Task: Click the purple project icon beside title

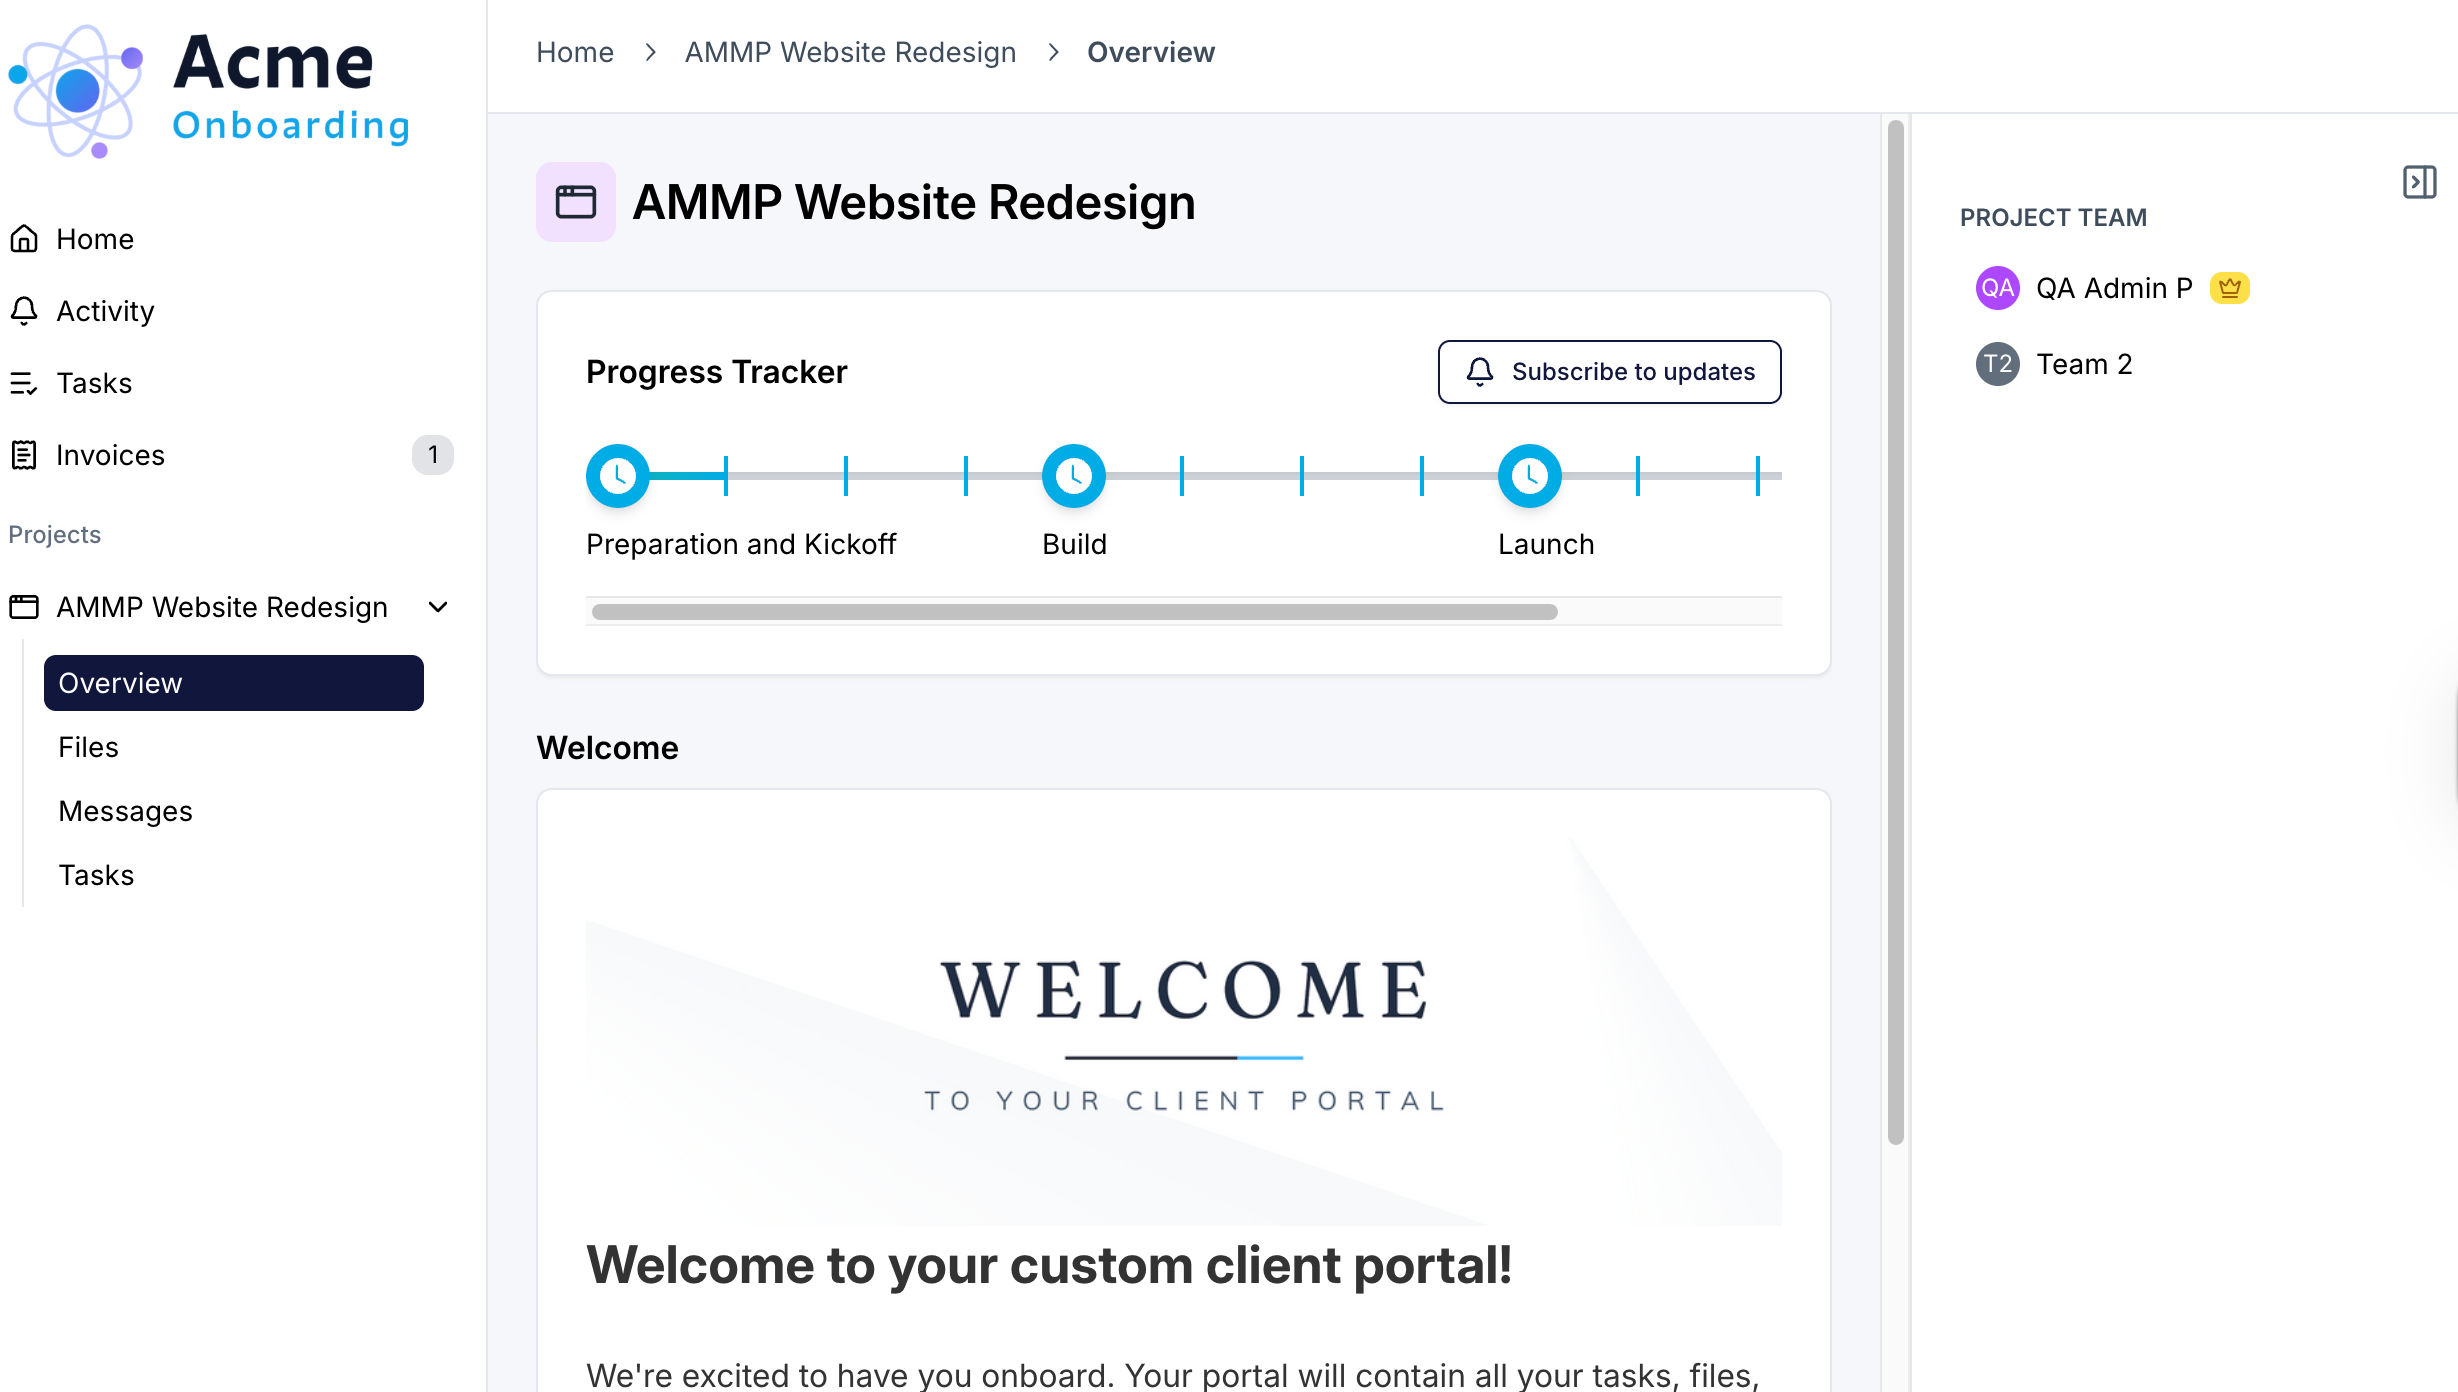Action: 576,202
